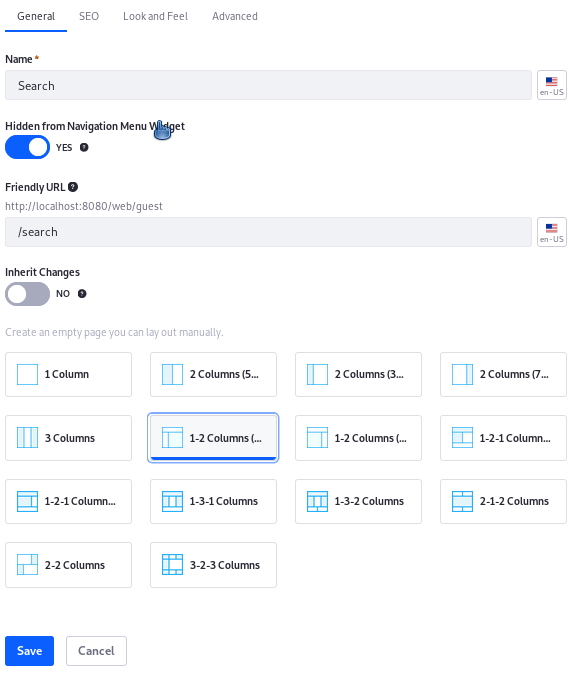Click the Cancel button
The width and height of the screenshot is (572, 677).
pyautogui.click(x=96, y=651)
